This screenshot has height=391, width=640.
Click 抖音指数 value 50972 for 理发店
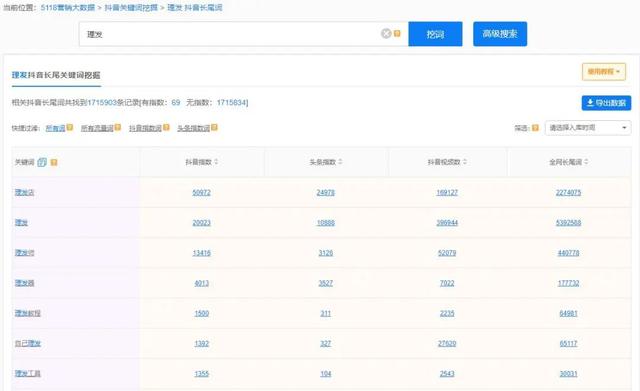point(202,192)
